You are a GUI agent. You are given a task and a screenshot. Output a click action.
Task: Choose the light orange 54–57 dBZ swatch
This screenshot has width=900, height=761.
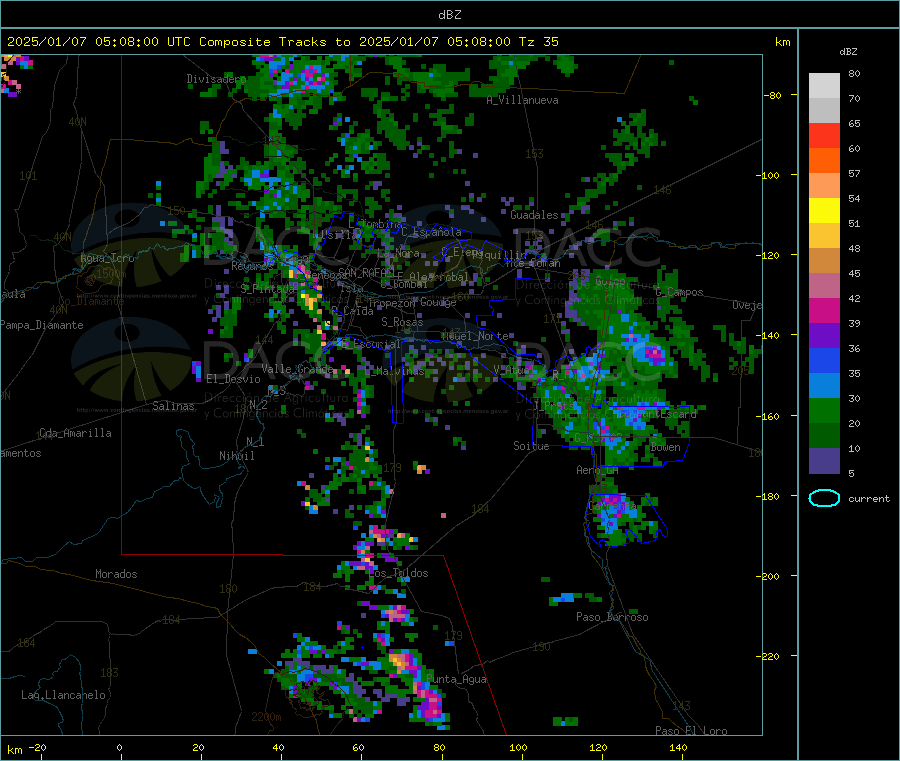point(824,185)
